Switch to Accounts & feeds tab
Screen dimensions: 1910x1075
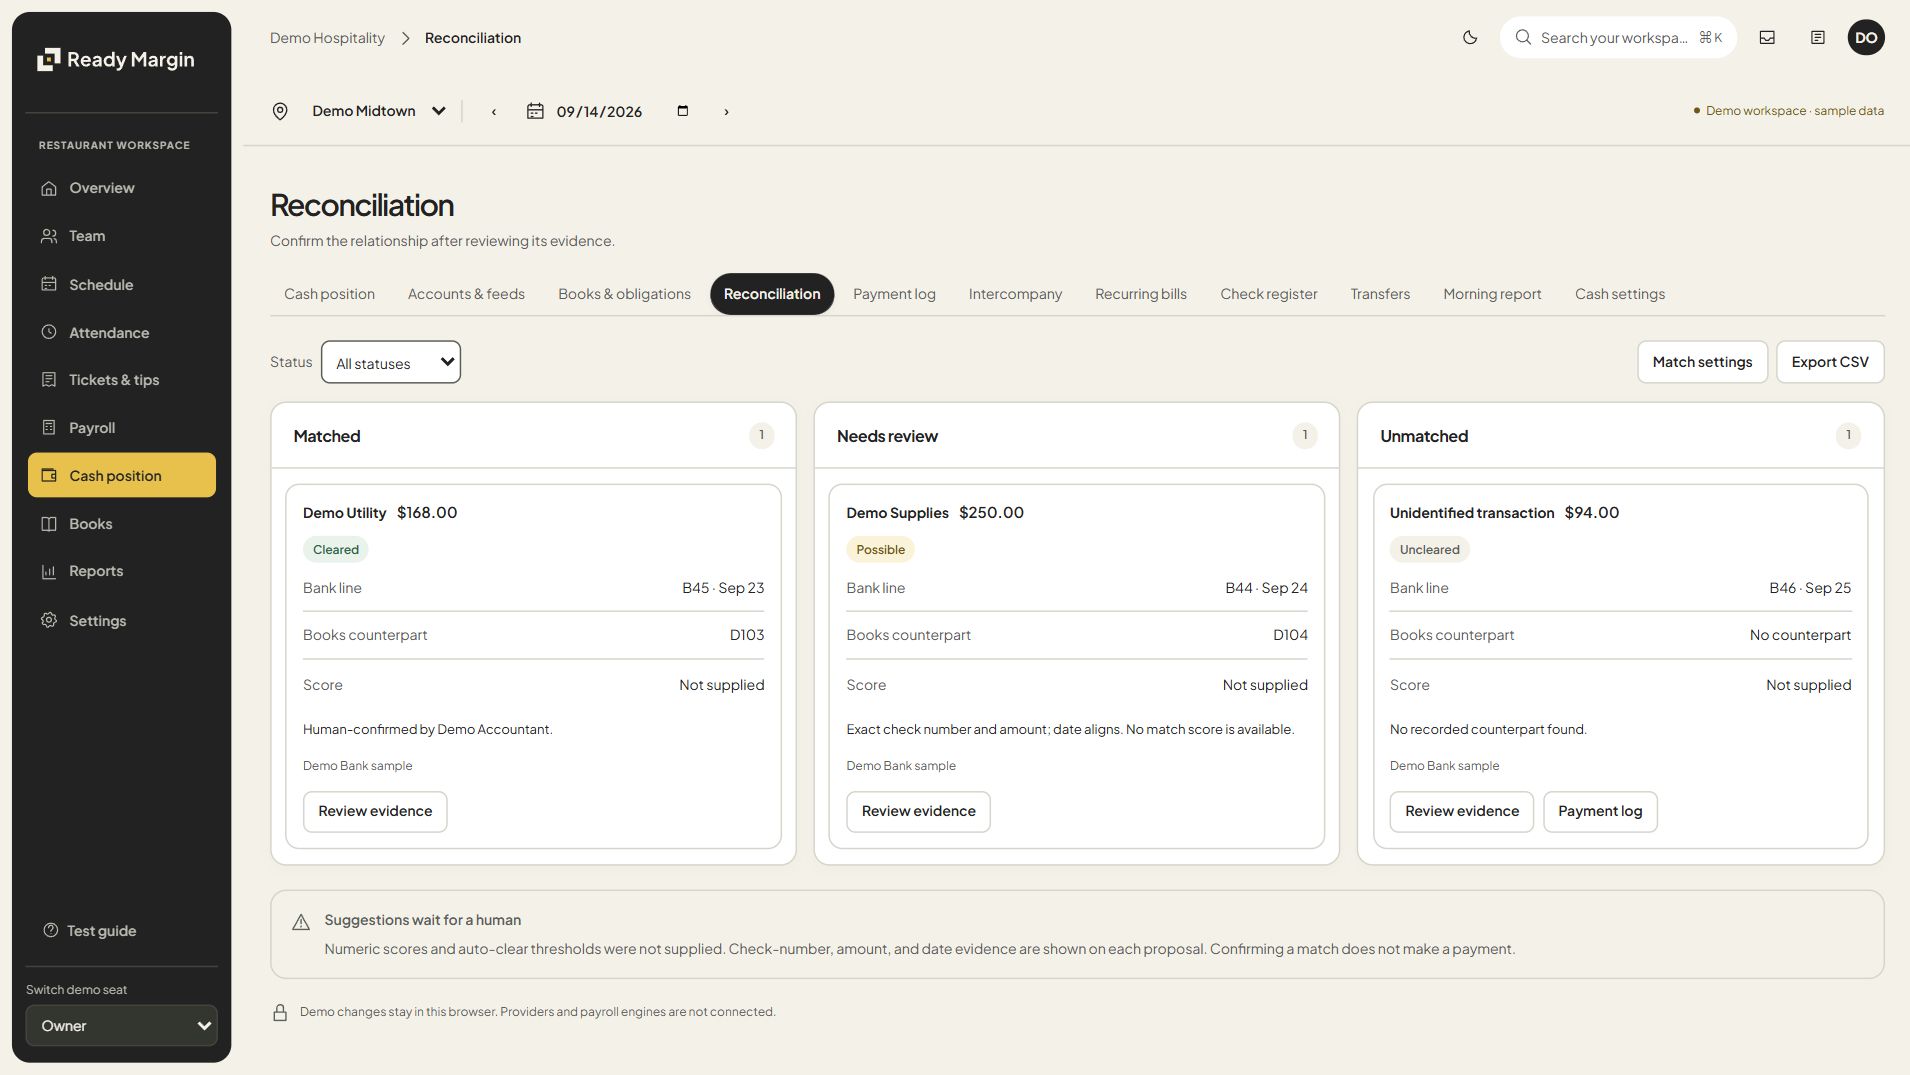click(466, 294)
